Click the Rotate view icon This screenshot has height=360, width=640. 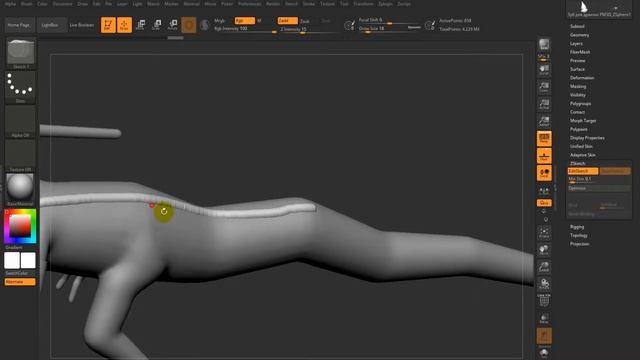(544, 284)
